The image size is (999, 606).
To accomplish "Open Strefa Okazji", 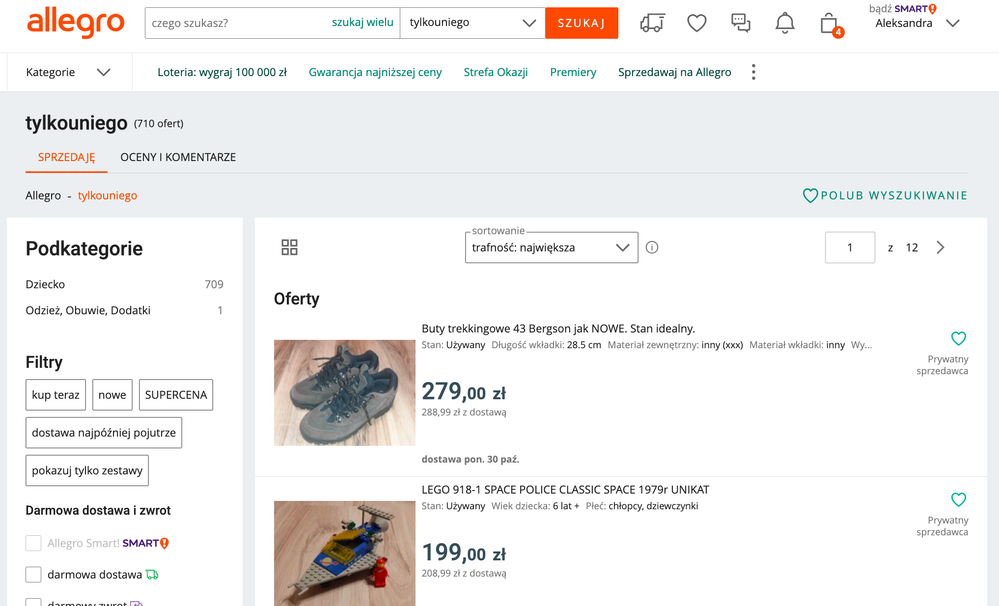I will 496,72.
